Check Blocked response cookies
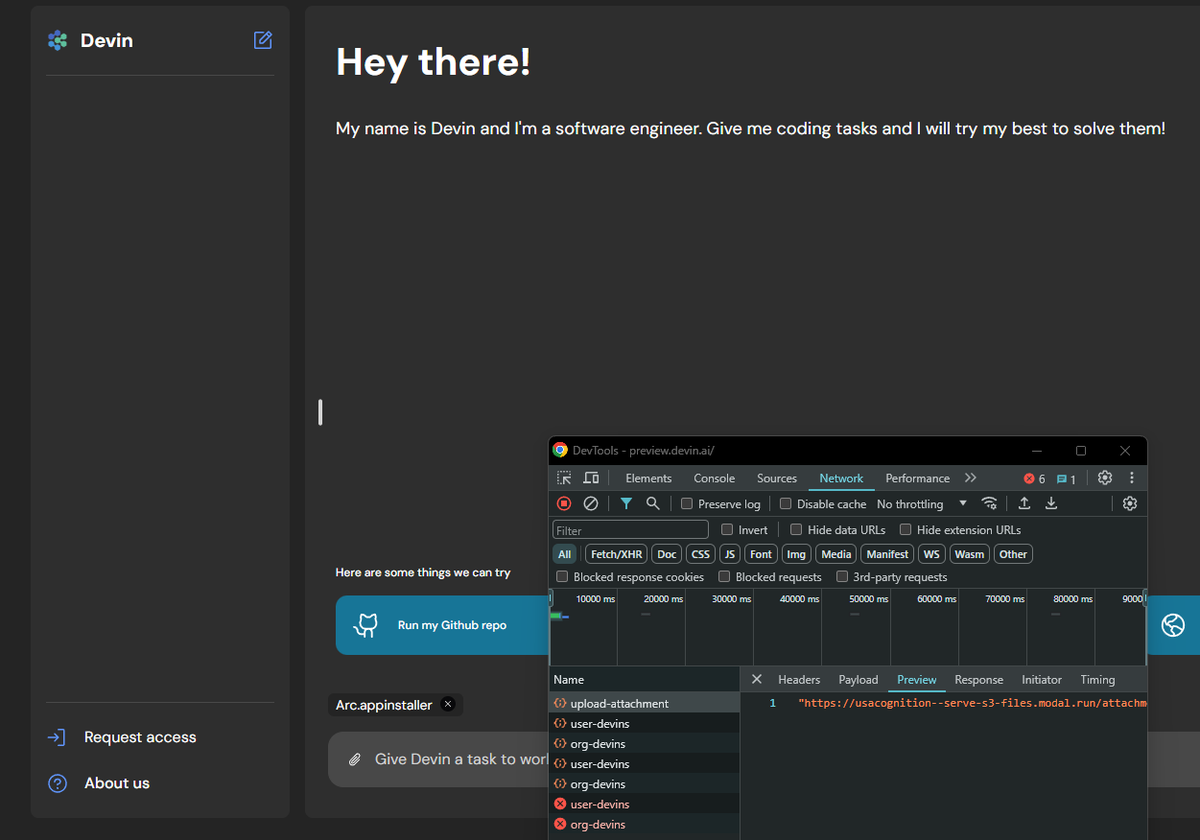This screenshot has width=1200, height=840. (563, 577)
